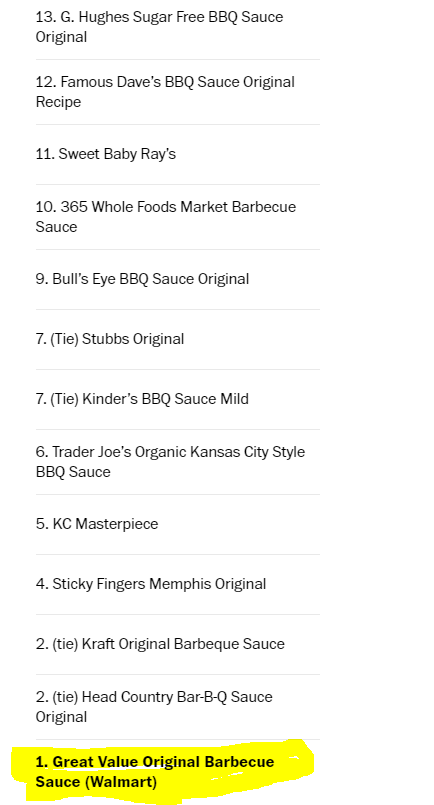Viewport: 434px width, 805px height.
Task: Click Kraft Original Barbeque Sauce entry
Action: pos(160,644)
